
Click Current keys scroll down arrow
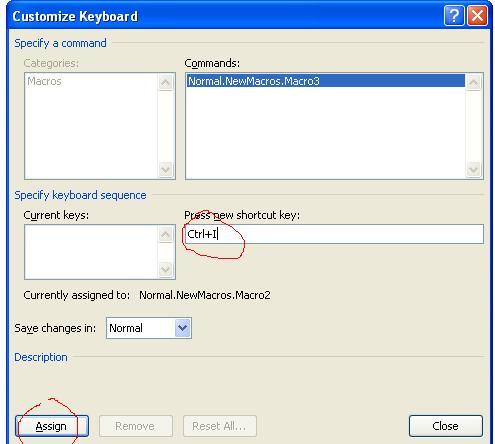pyautogui.click(x=166, y=269)
